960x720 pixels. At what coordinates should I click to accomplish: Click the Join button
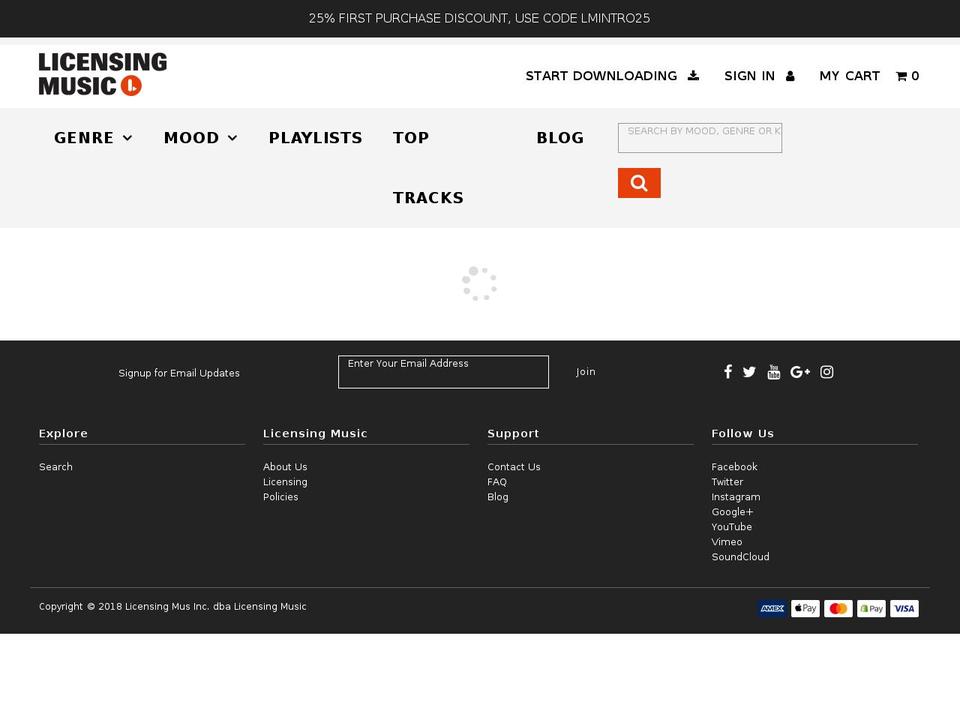585,372
